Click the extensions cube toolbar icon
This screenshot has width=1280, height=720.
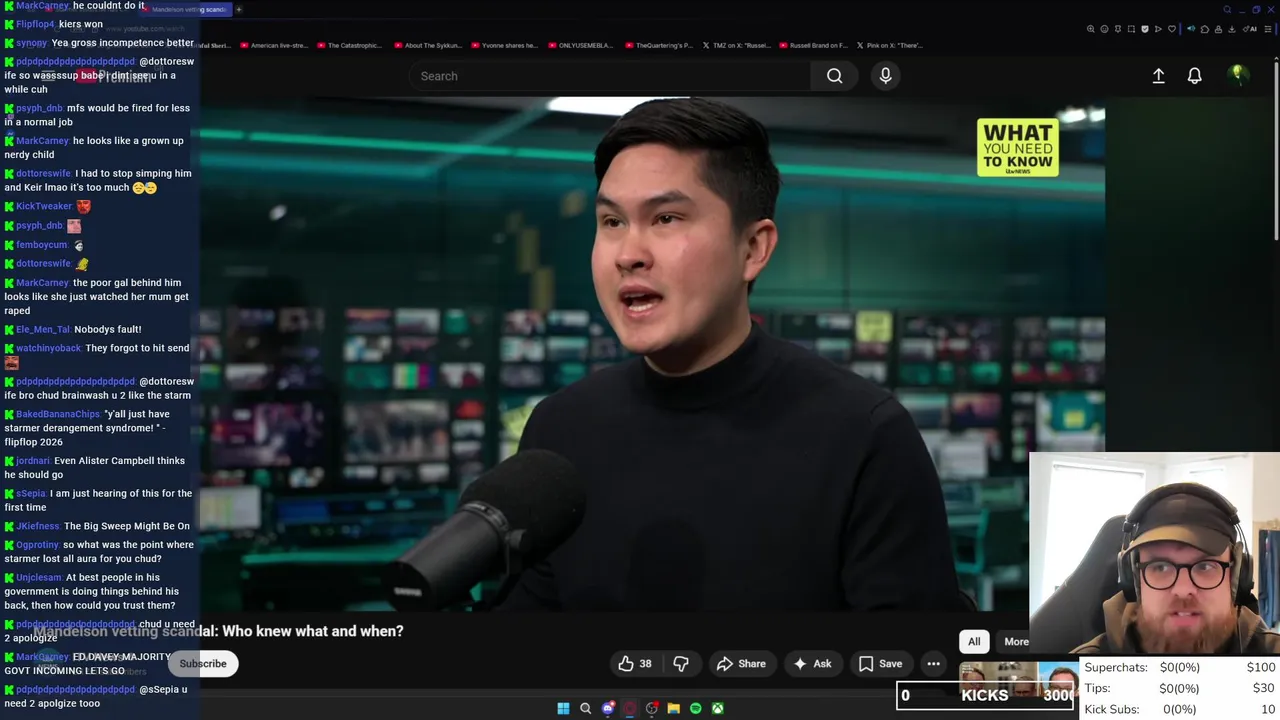click(1205, 29)
